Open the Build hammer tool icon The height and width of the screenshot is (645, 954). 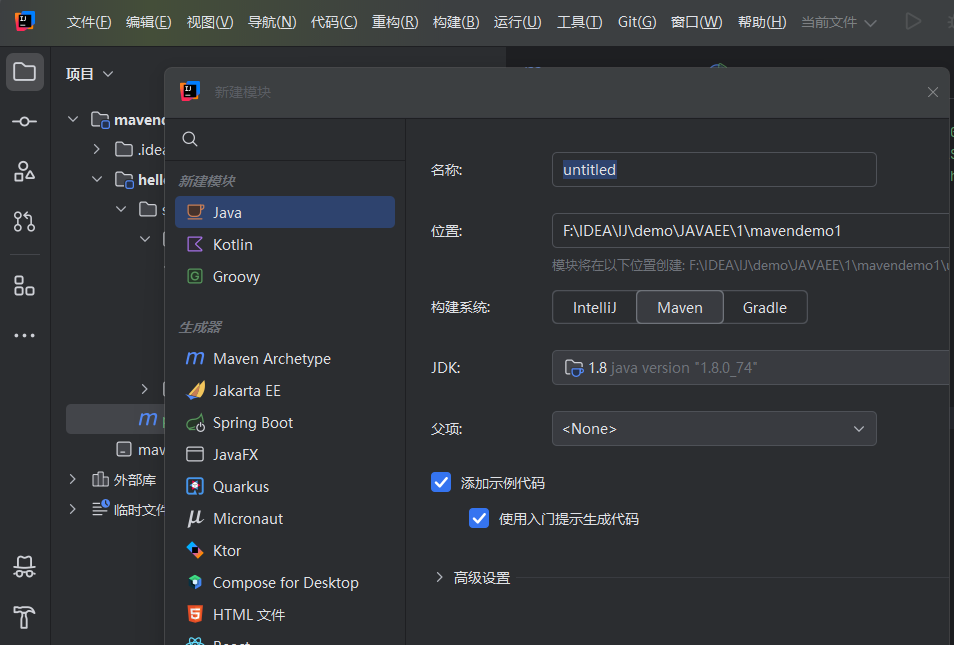pyautogui.click(x=25, y=617)
